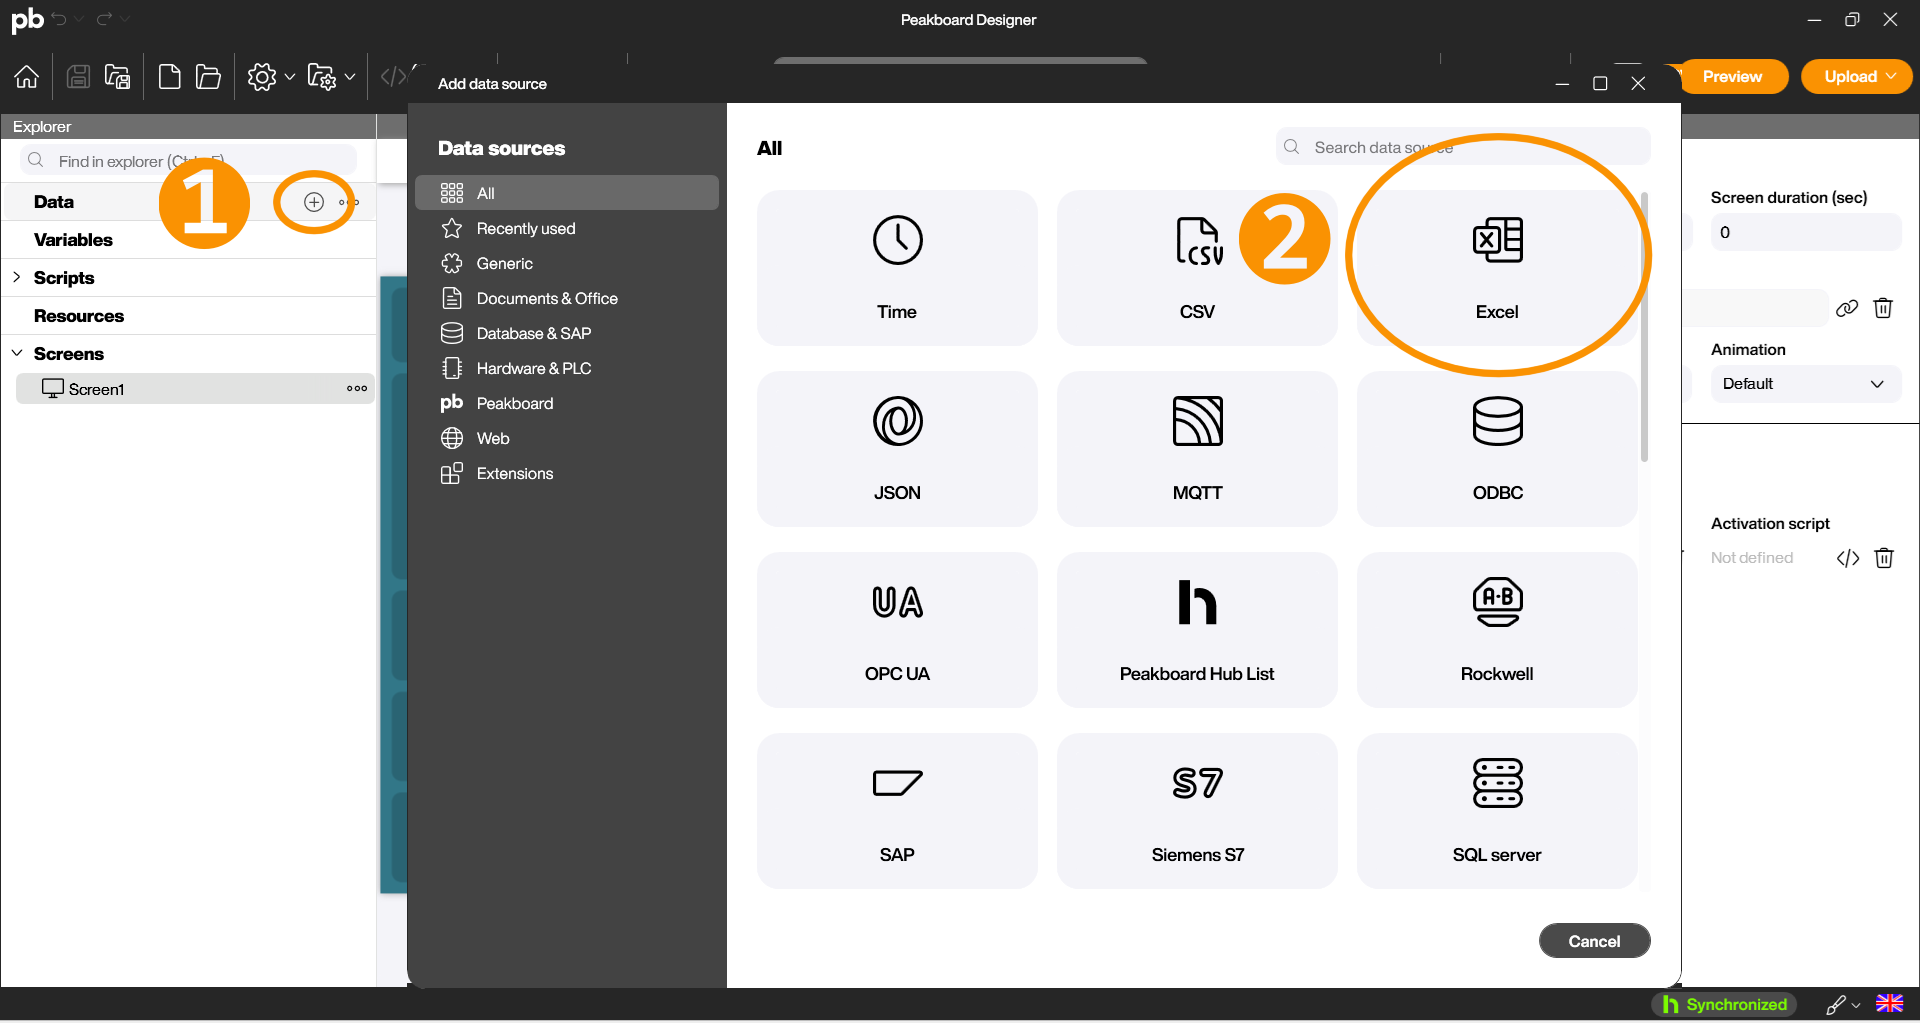Choose the SQL server data source card
Screen dimensions: 1920x1023
[1497, 811]
